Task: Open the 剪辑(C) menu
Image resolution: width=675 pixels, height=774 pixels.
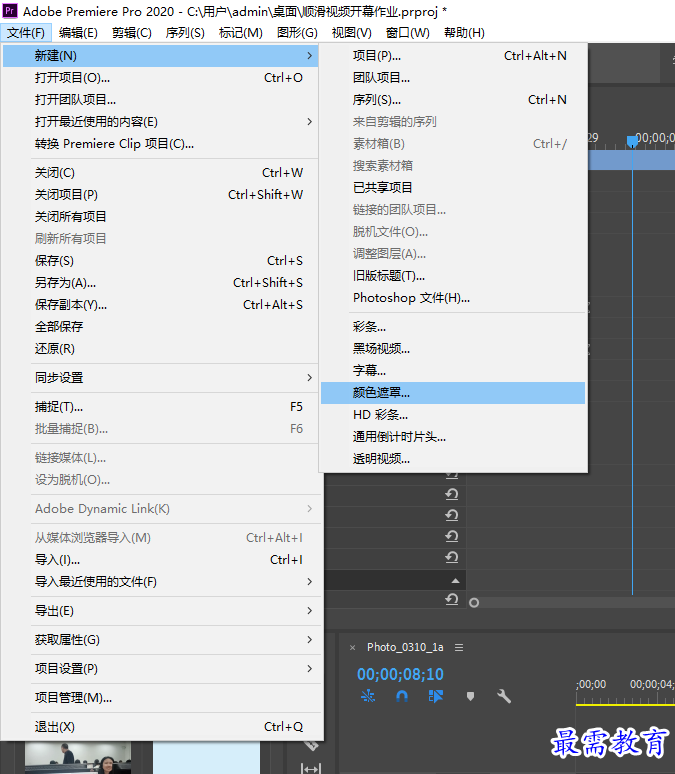Action: pos(131,33)
